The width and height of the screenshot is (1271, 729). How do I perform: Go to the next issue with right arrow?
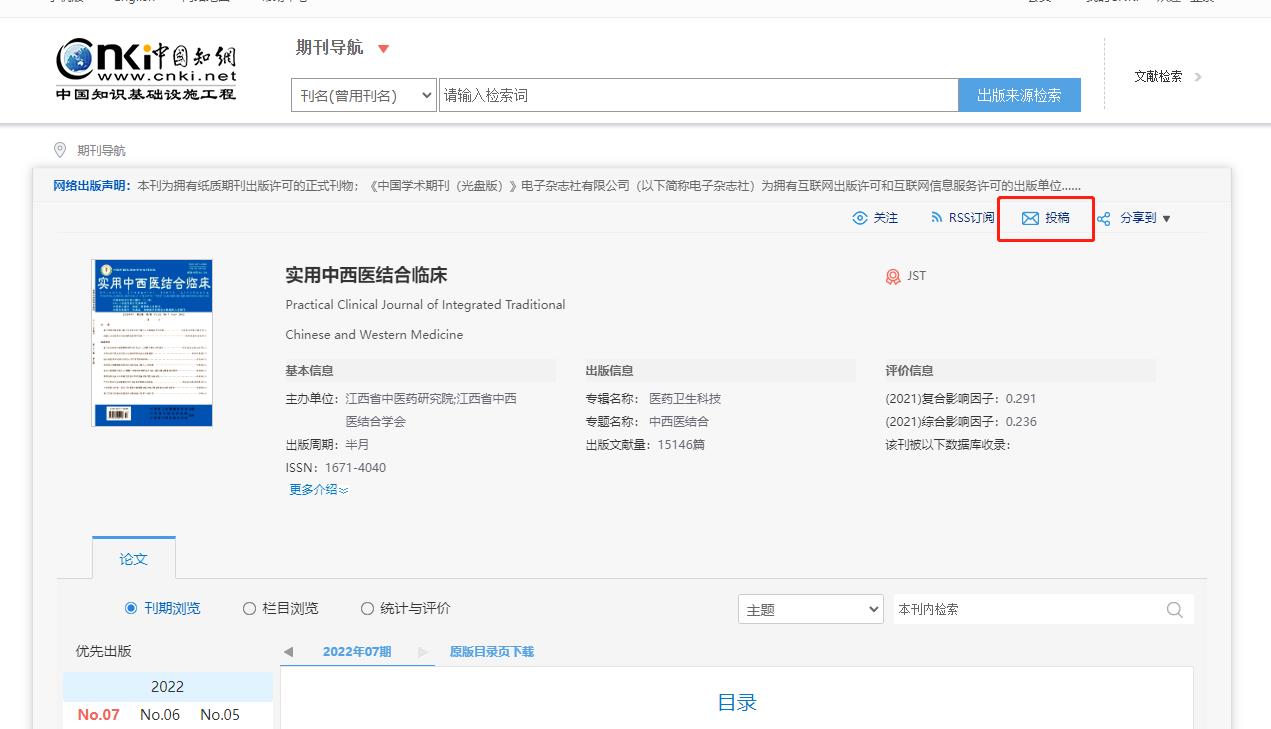coord(423,652)
